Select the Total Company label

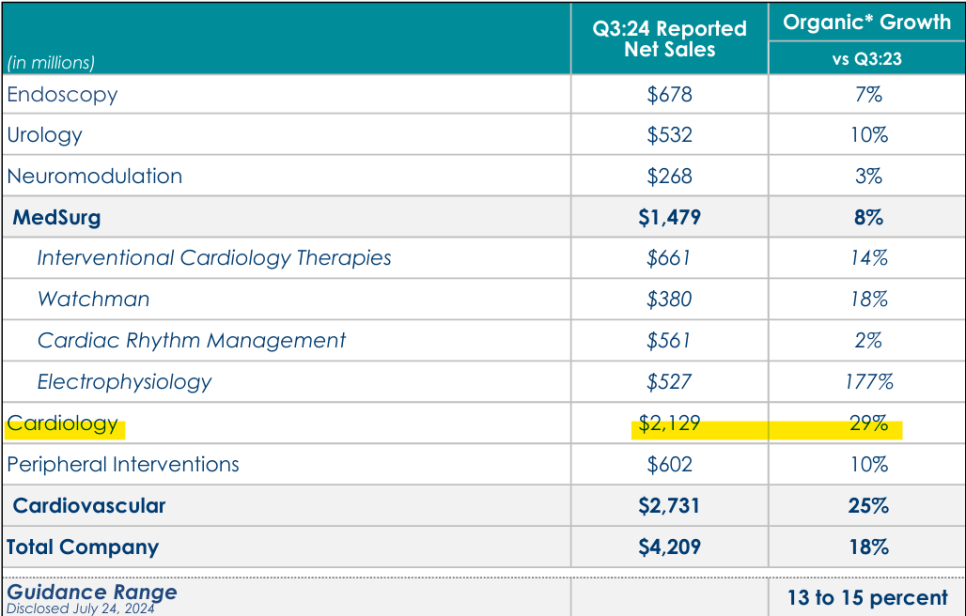pos(83,547)
